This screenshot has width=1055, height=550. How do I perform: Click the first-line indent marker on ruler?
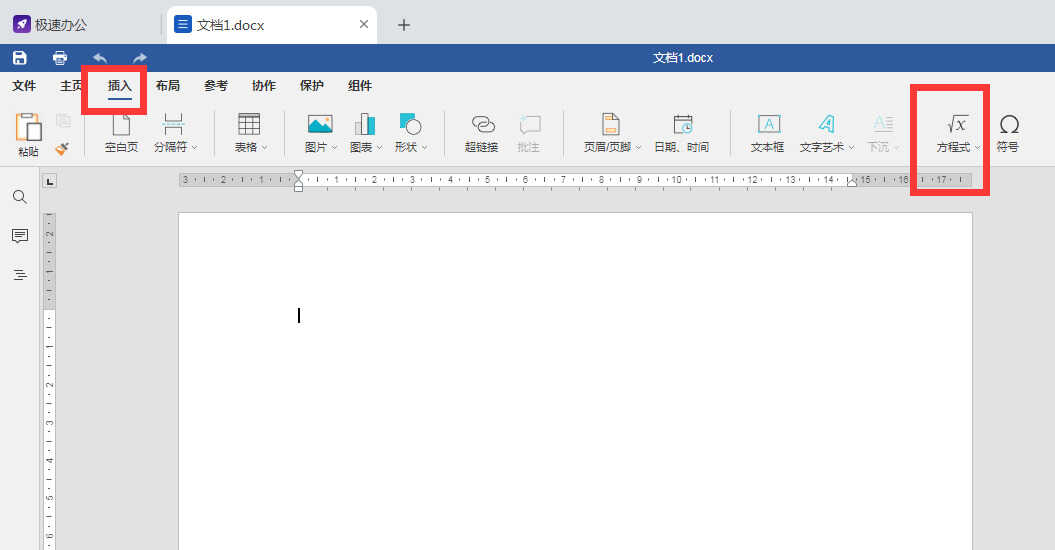point(298,174)
